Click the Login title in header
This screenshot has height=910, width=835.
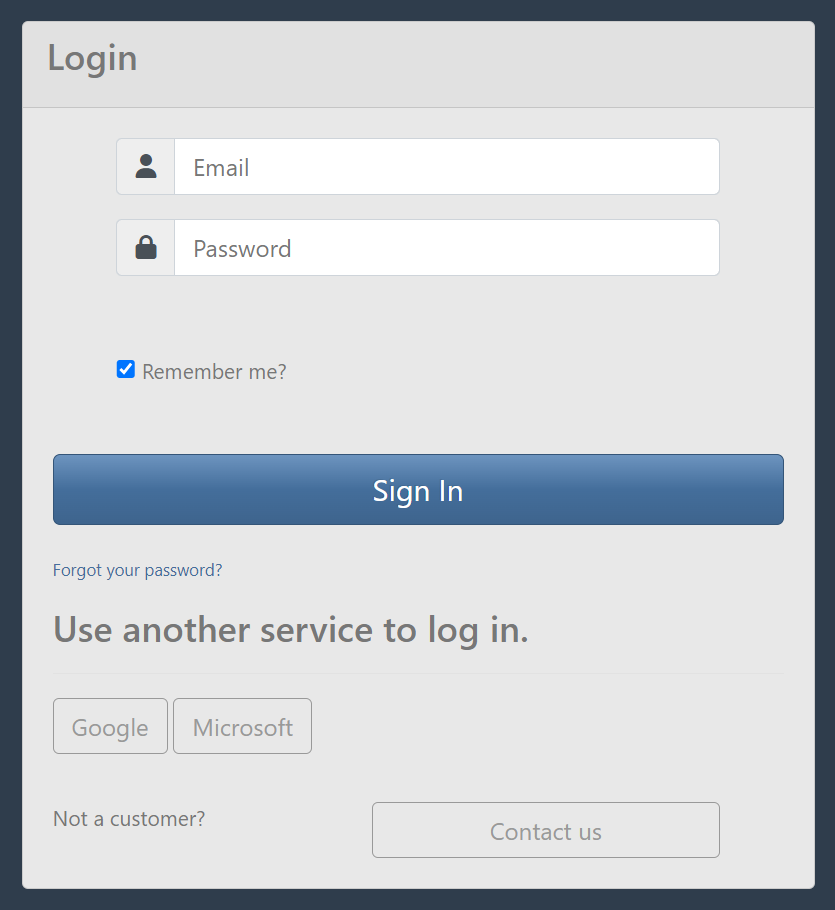click(92, 58)
